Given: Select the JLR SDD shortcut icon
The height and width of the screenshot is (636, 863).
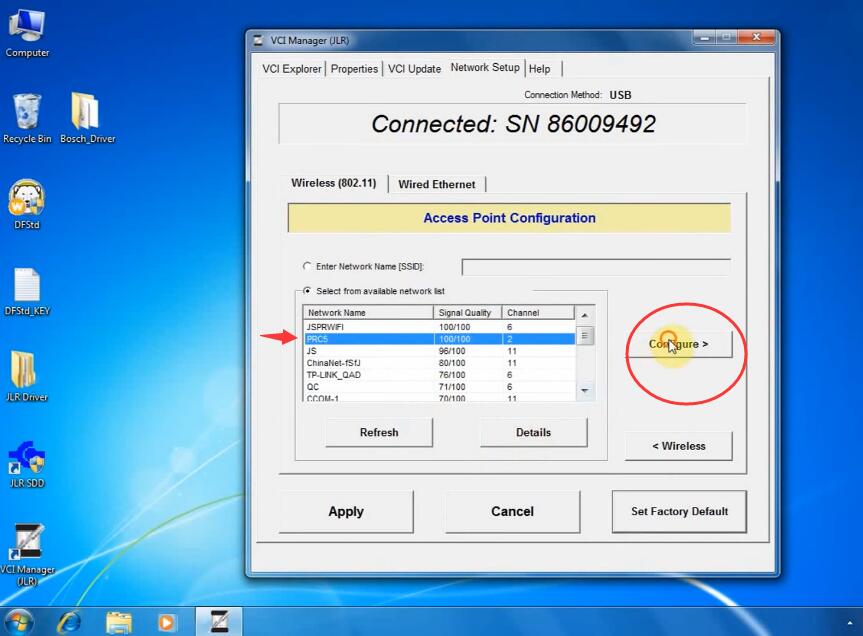Looking at the screenshot, I should coord(26,464).
